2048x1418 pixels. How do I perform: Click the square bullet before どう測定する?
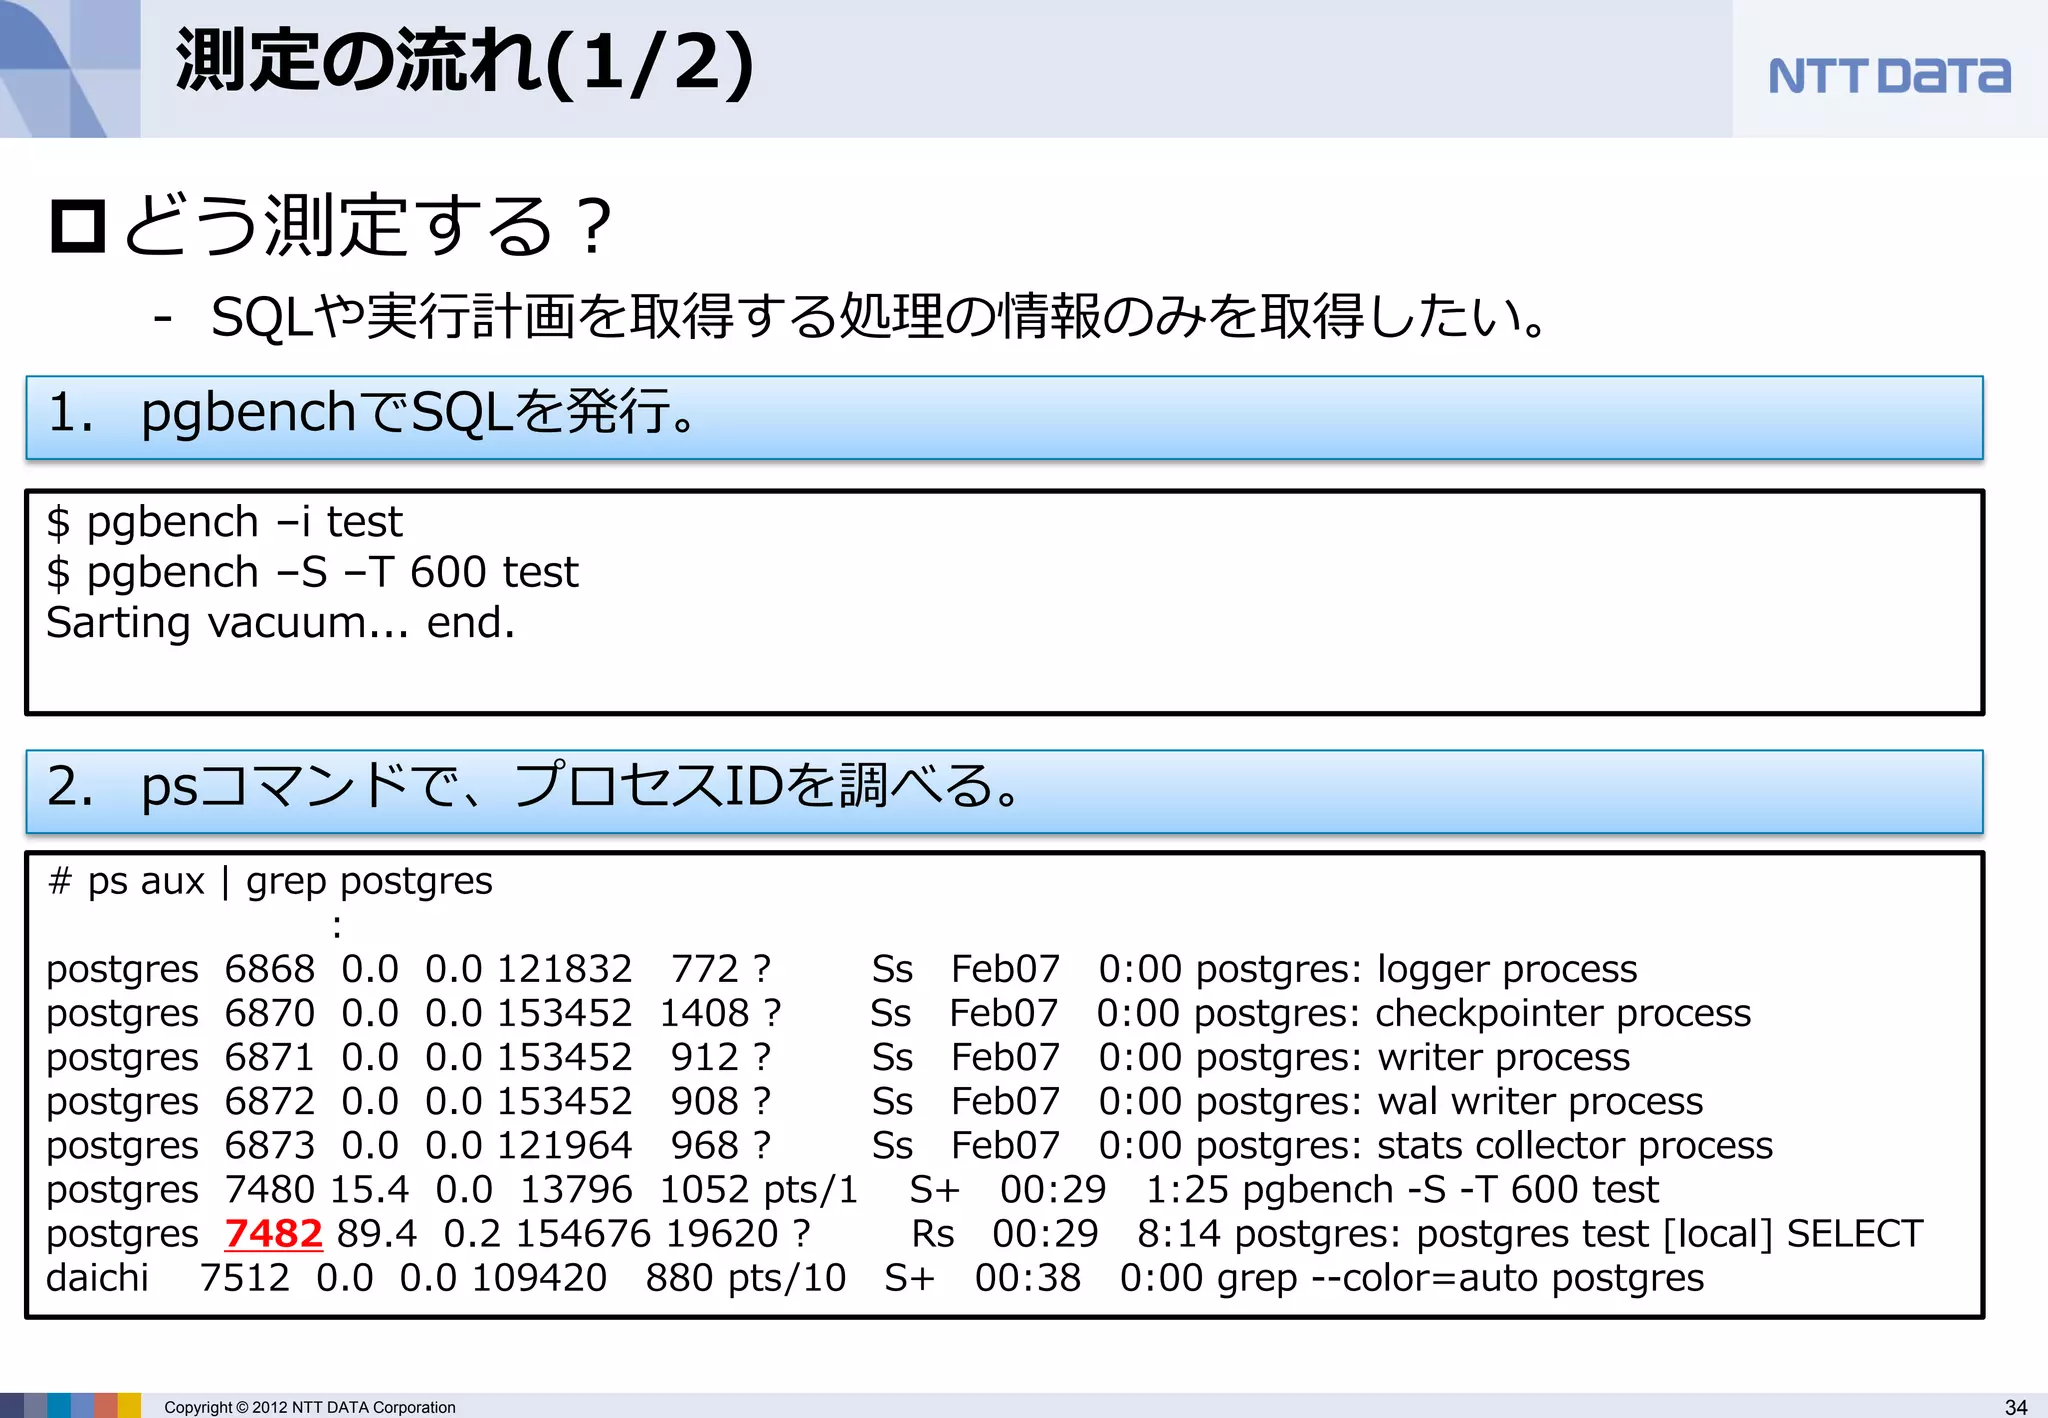78,226
